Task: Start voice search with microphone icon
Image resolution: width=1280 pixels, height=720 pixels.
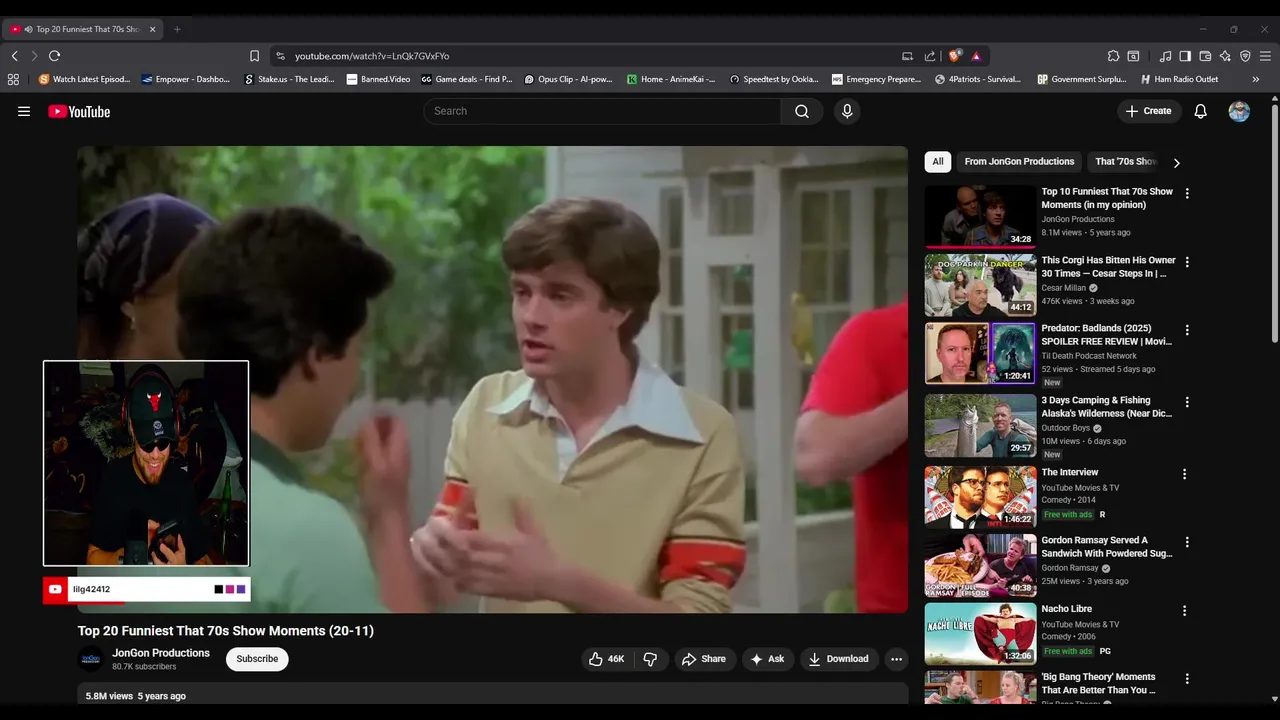Action: (847, 111)
